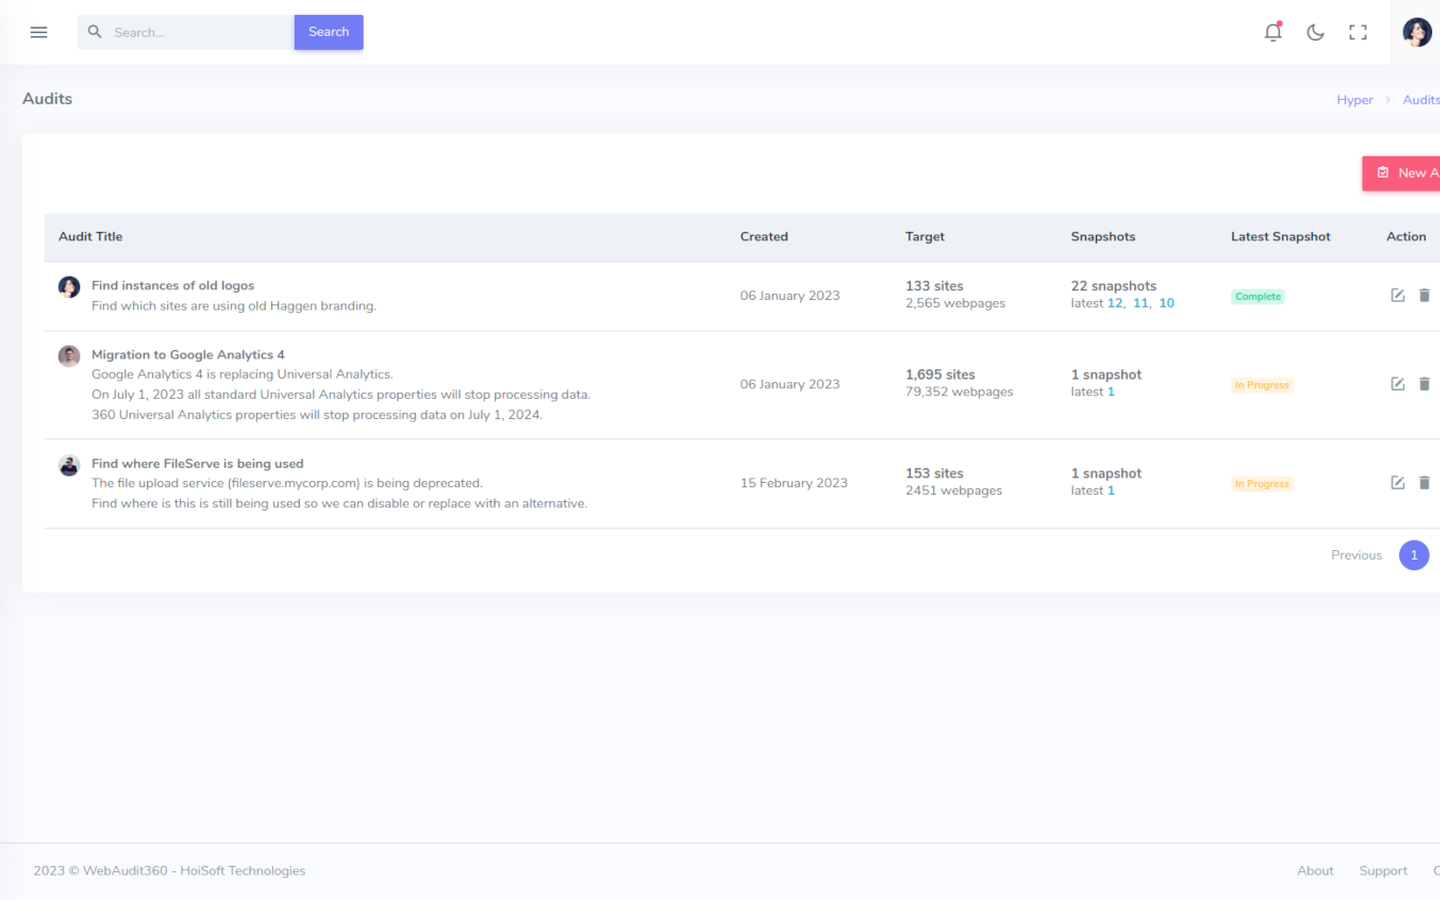The image size is (1440, 900).
Task: Open the Support link in the footer
Action: click(x=1383, y=870)
